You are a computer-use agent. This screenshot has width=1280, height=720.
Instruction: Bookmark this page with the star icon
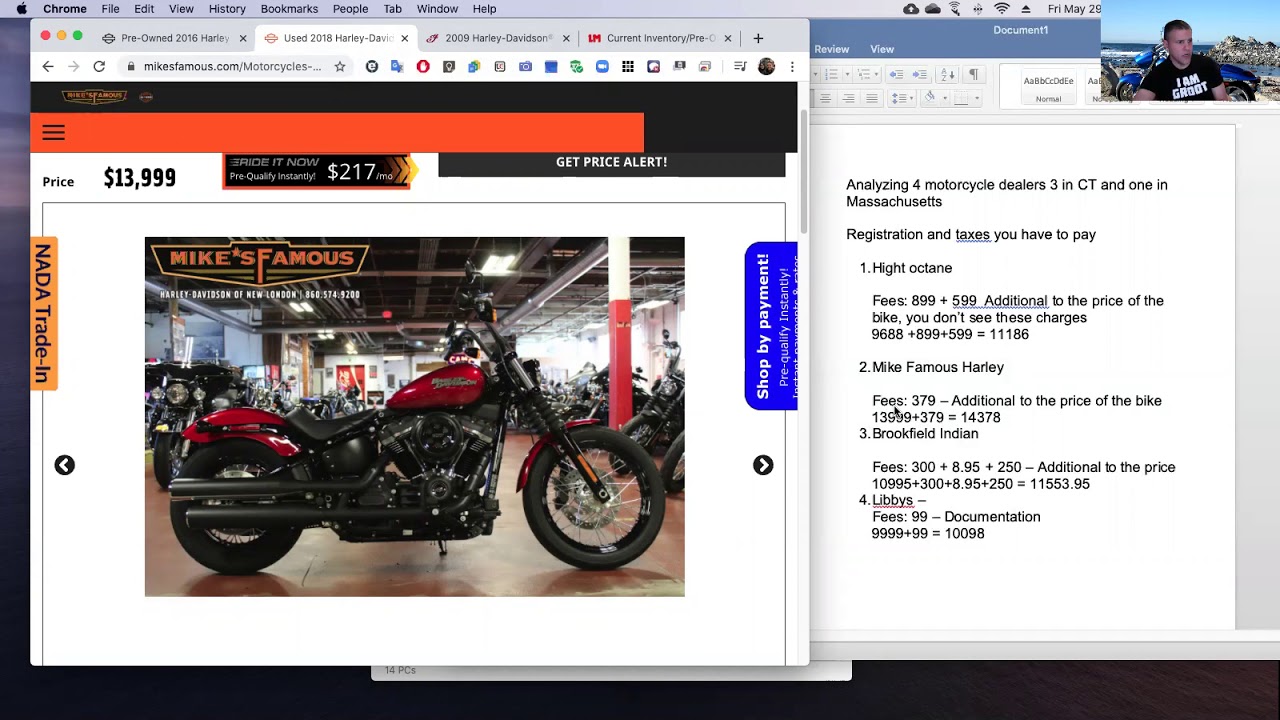tap(340, 66)
